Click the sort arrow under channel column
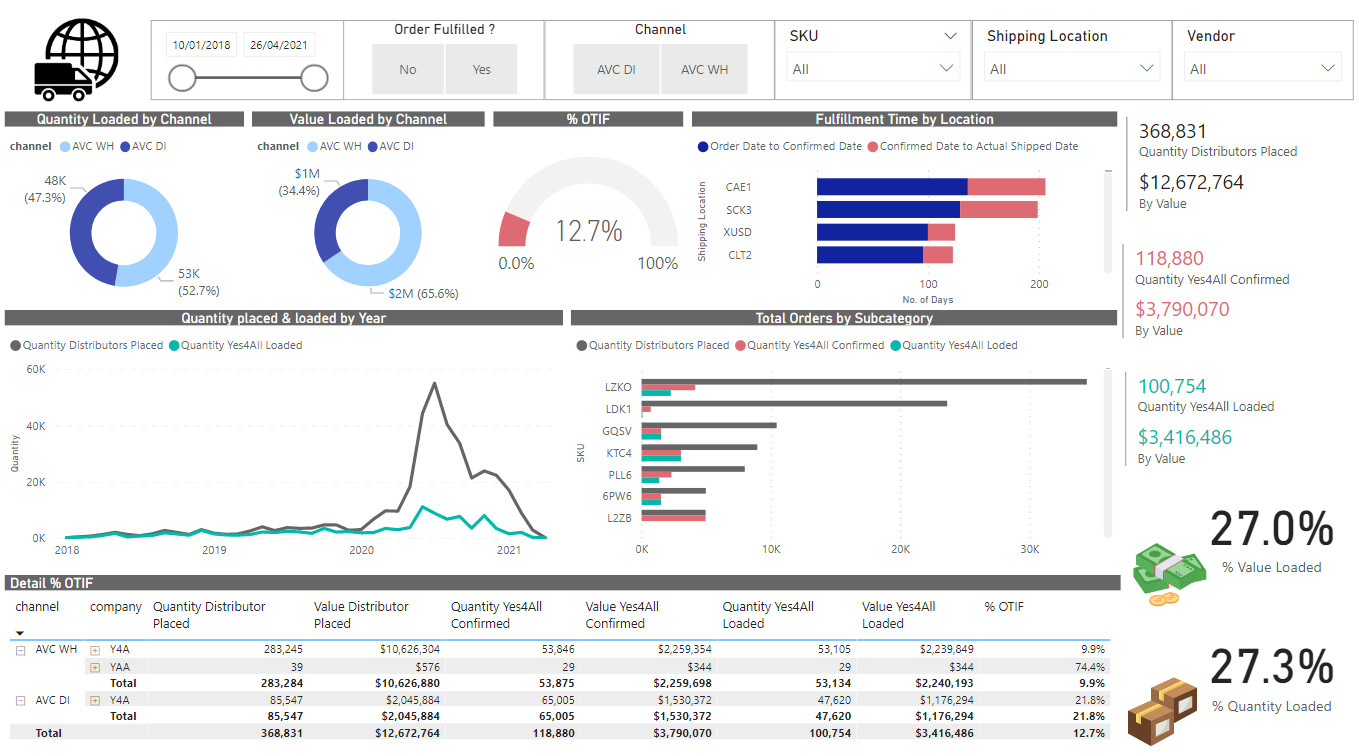Screen dimensions: 1359x756 coord(20,633)
